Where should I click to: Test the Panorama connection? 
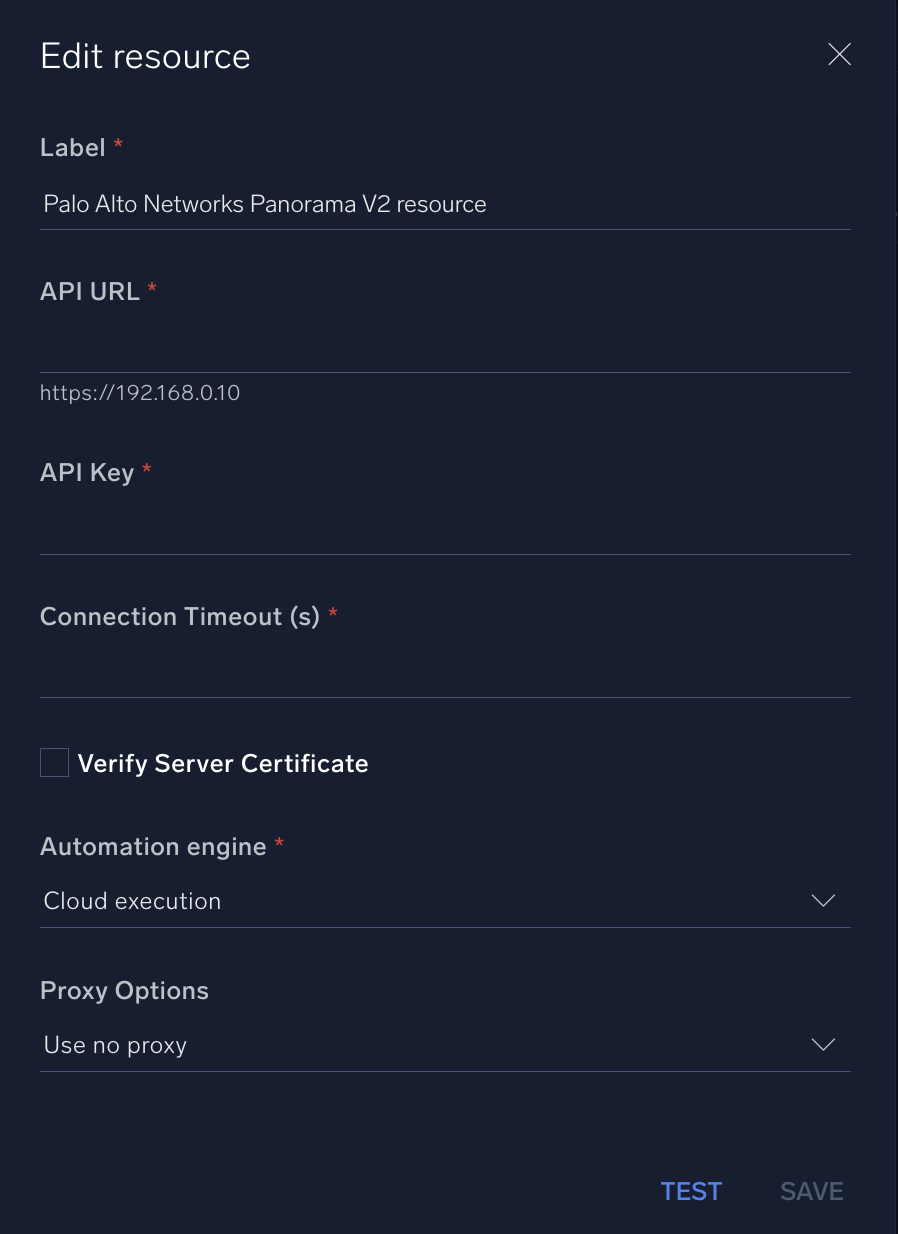pyautogui.click(x=690, y=1191)
